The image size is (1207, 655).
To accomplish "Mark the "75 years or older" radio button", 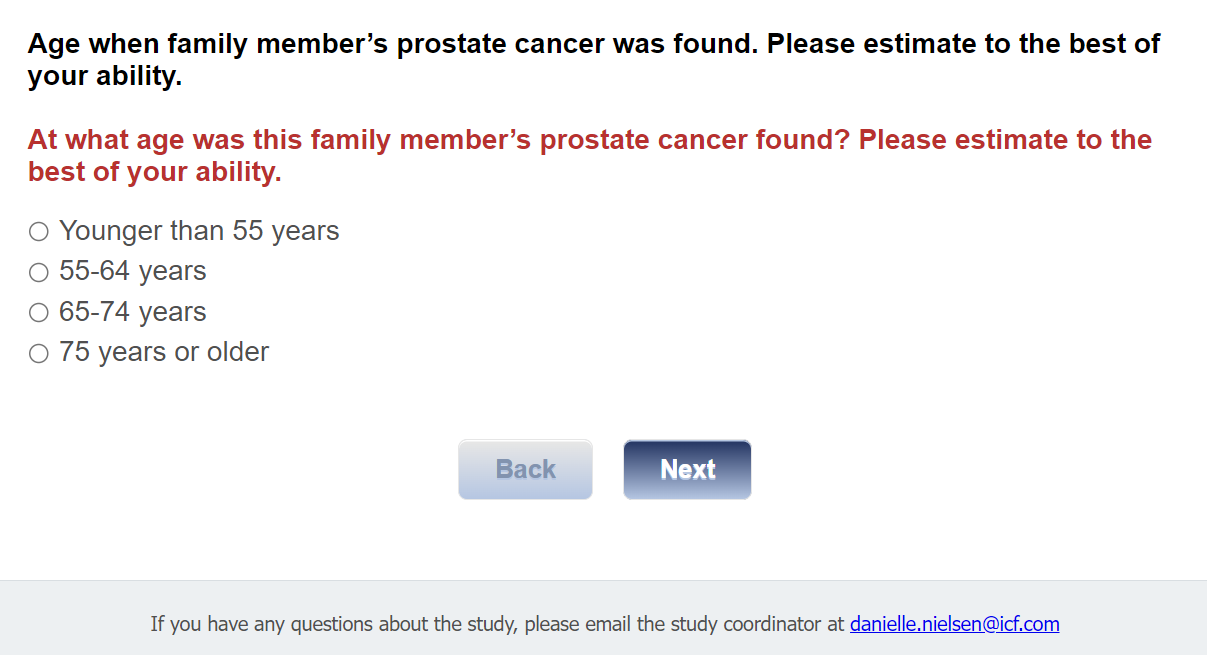I will 39,353.
